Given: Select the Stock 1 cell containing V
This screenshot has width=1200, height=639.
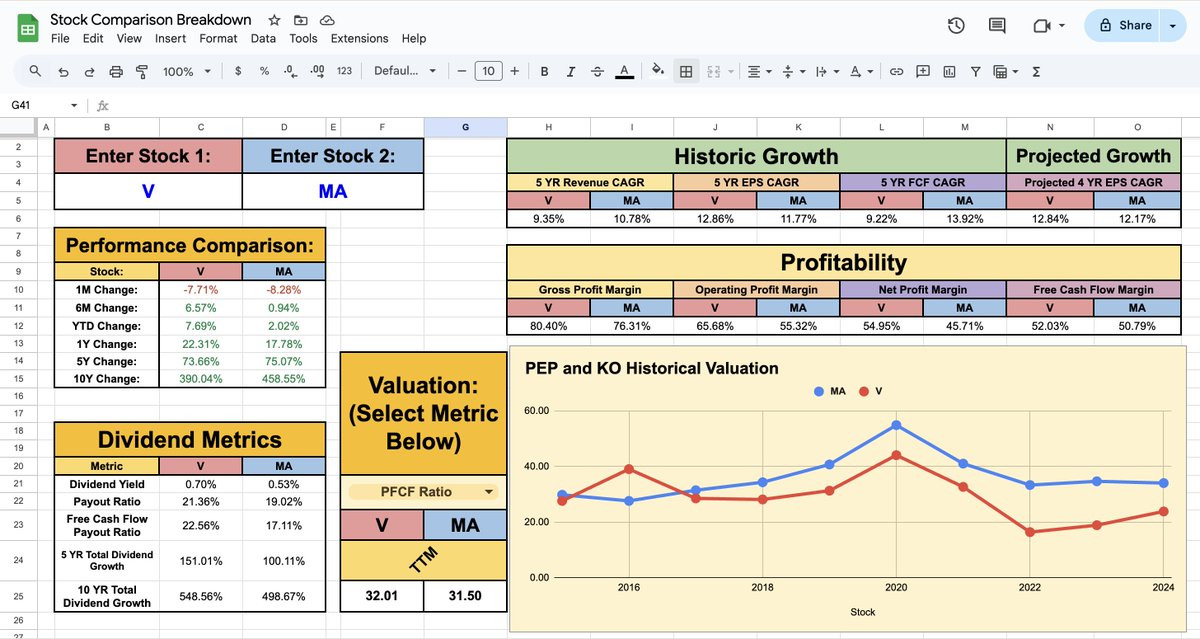Looking at the screenshot, I should coord(148,190).
